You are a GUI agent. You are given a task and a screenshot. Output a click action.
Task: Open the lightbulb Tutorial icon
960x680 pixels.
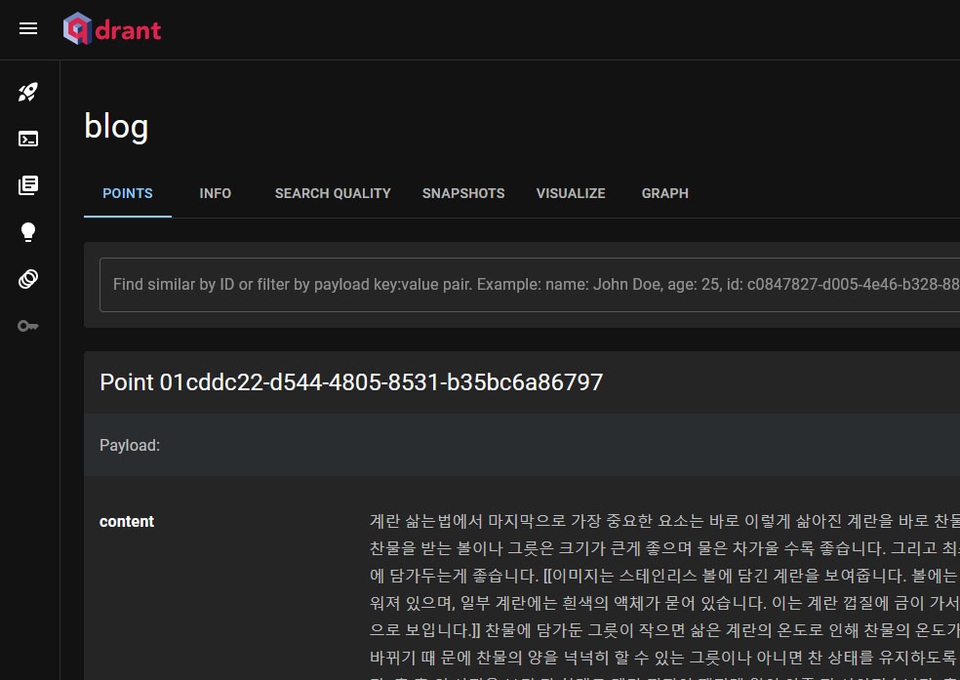[x=28, y=232]
